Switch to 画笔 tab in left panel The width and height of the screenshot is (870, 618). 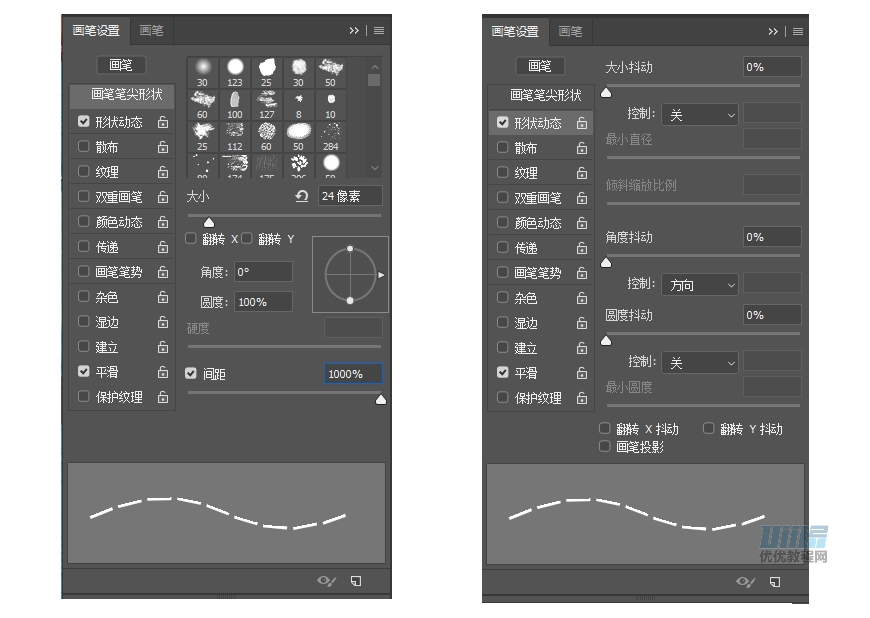pyautogui.click(x=151, y=31)
